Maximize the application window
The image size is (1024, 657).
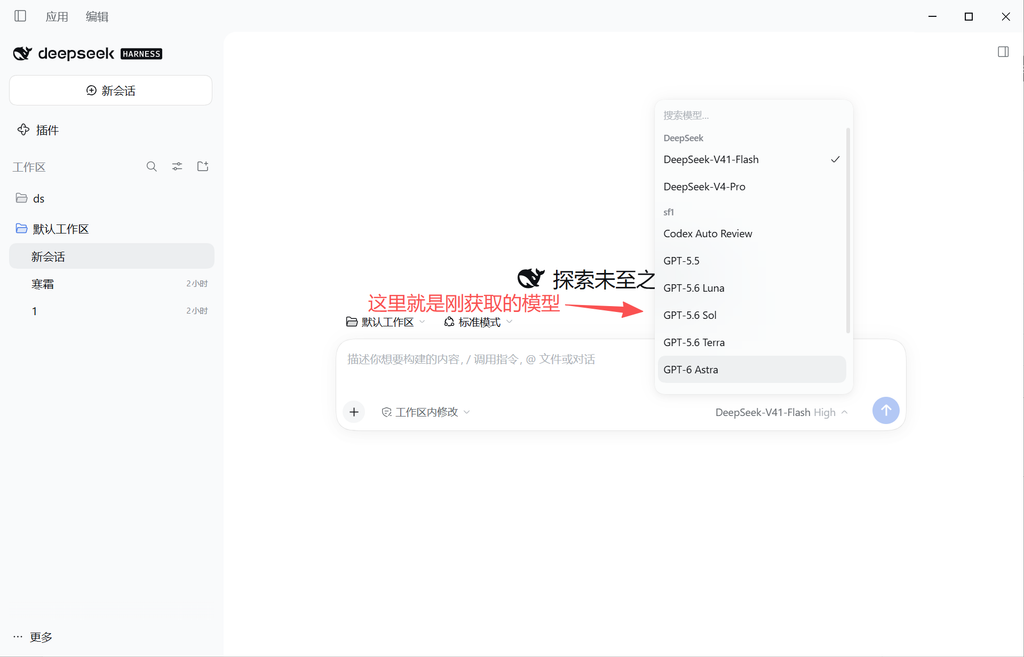click(x=968, y=16)
